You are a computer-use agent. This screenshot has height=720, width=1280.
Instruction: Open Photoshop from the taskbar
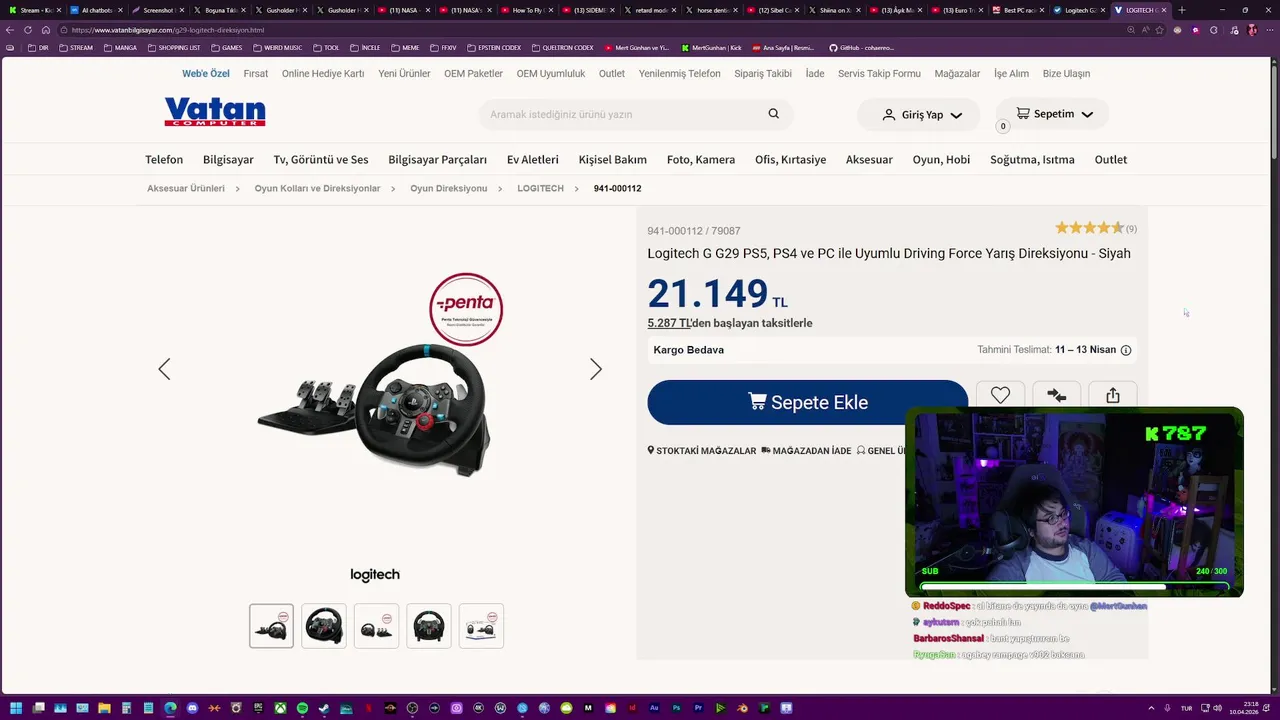pos(676,708)
